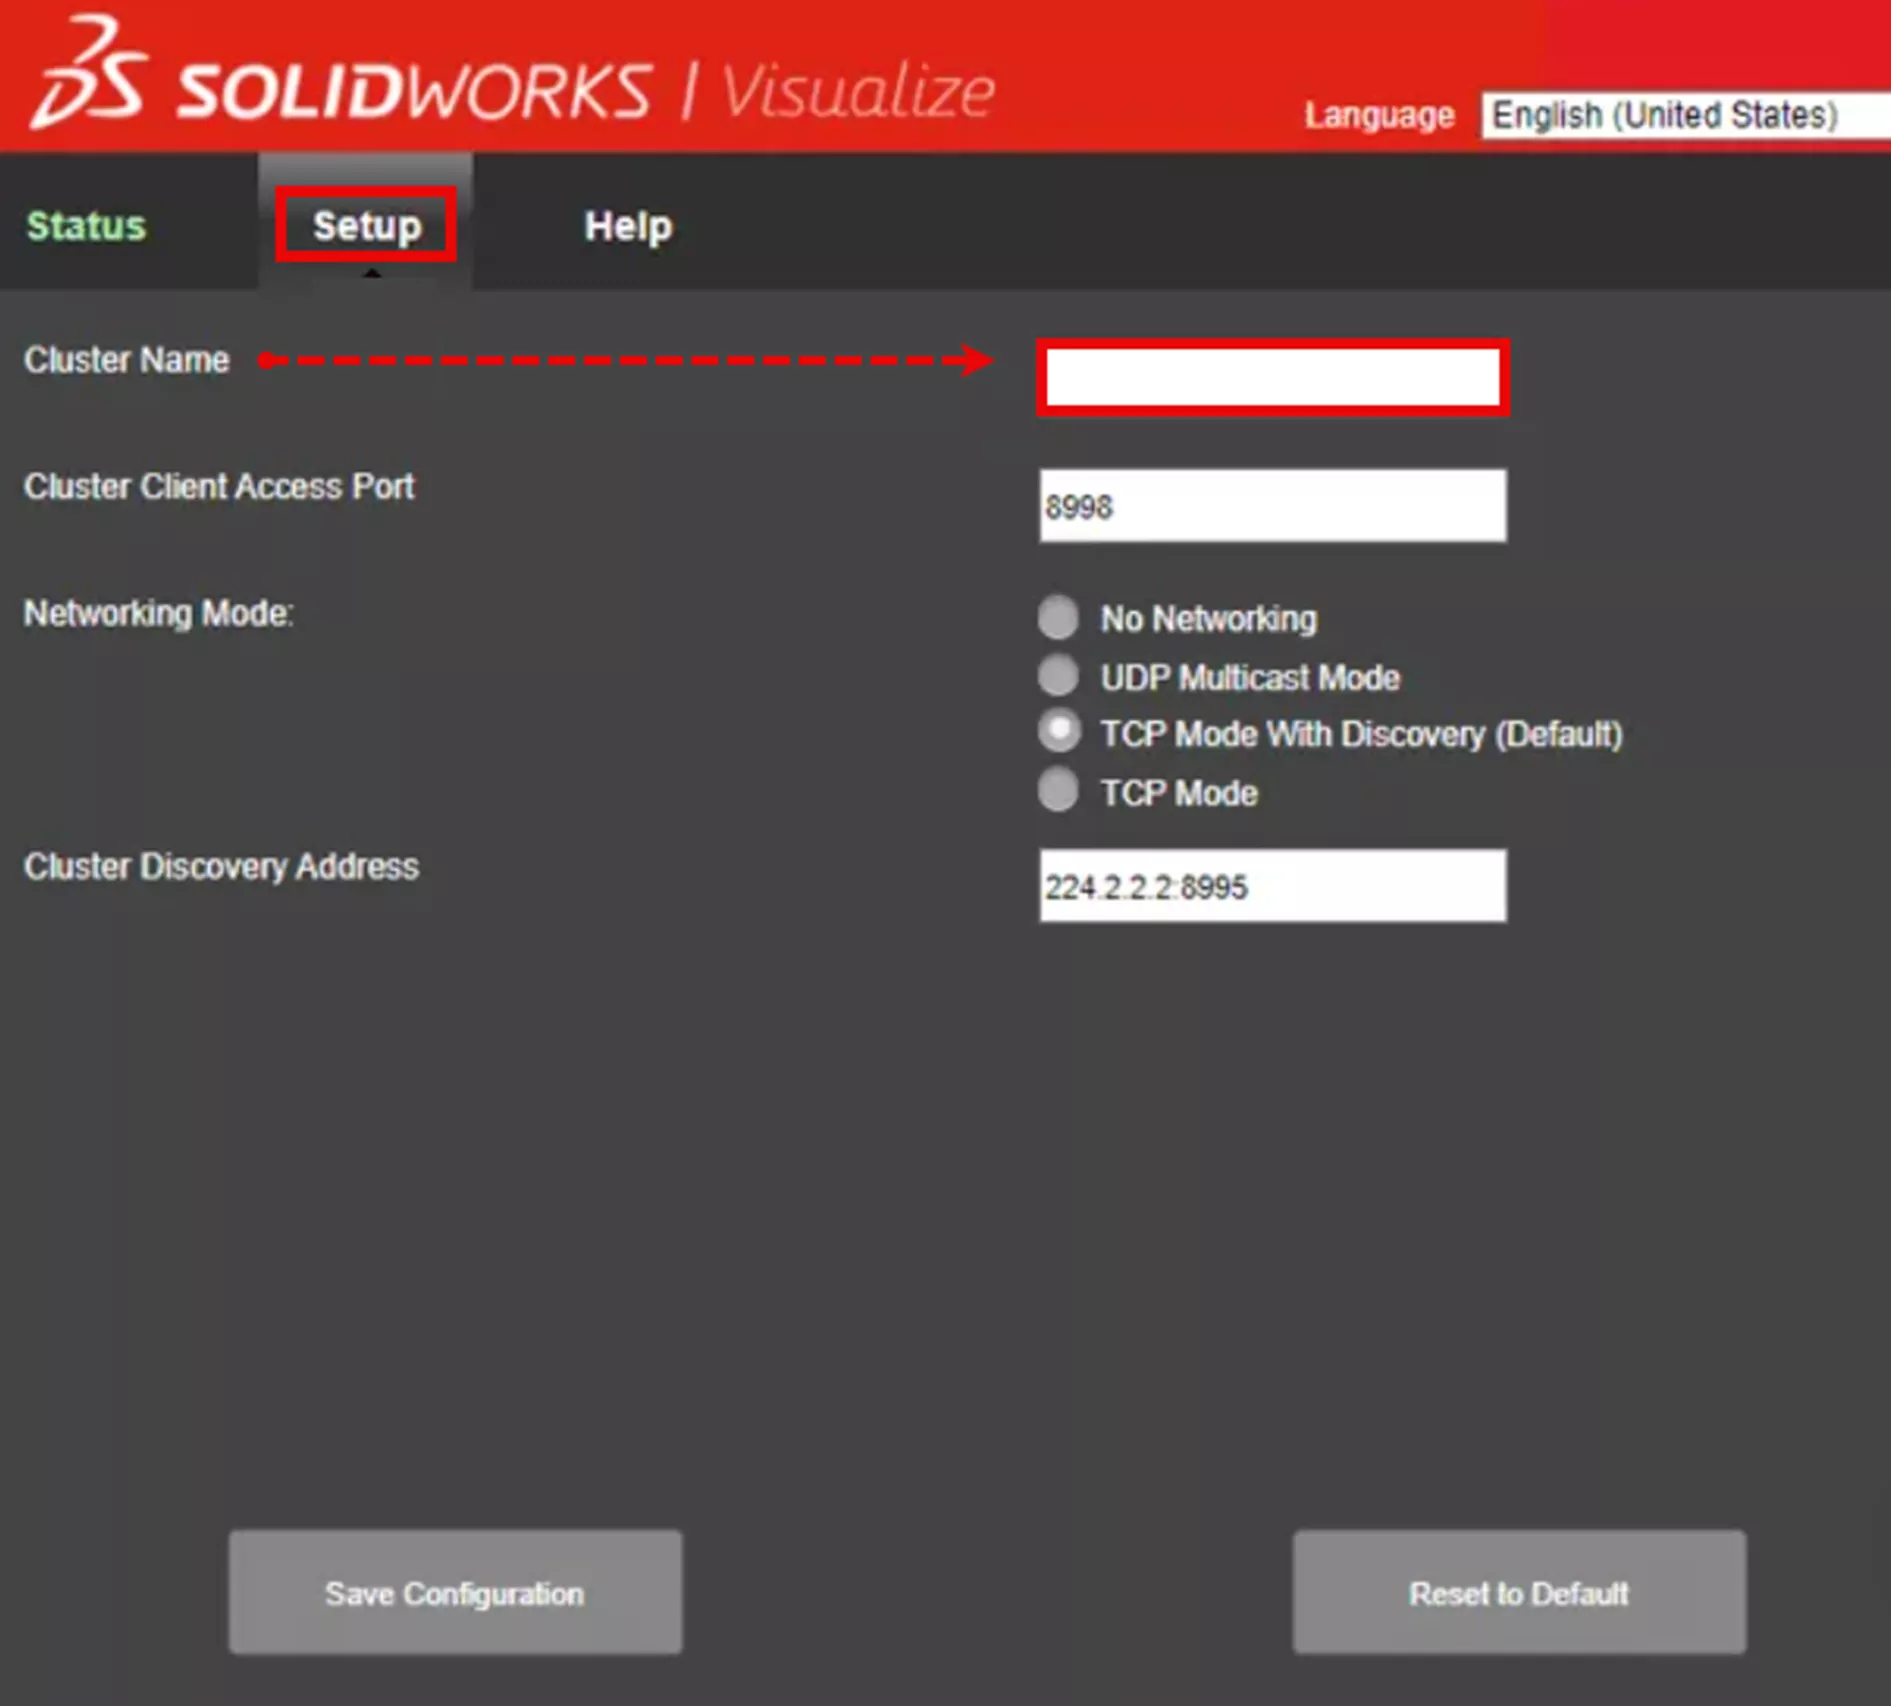1891x1706 pixels.
Task: Open the Help tab
Action: tap(628, 226)
